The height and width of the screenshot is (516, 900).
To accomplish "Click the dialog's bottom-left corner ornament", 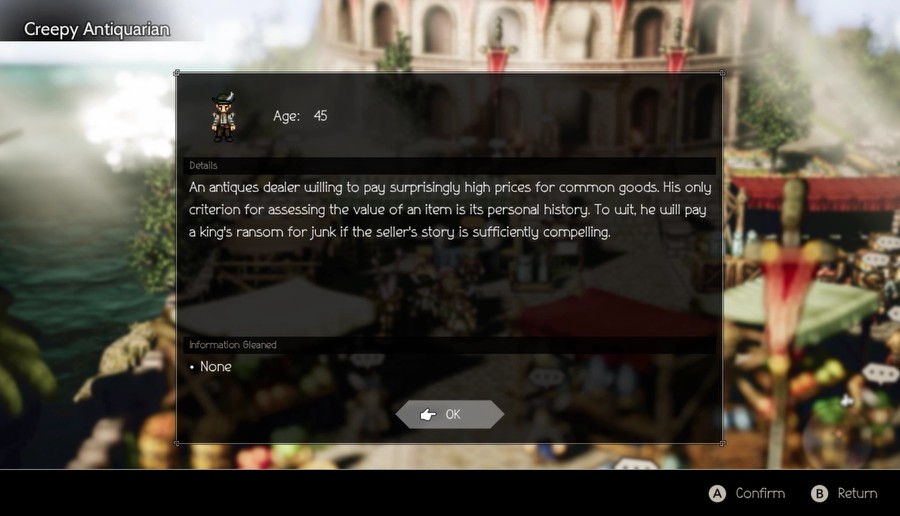I will pyautogui.click(x=177, y=443).
